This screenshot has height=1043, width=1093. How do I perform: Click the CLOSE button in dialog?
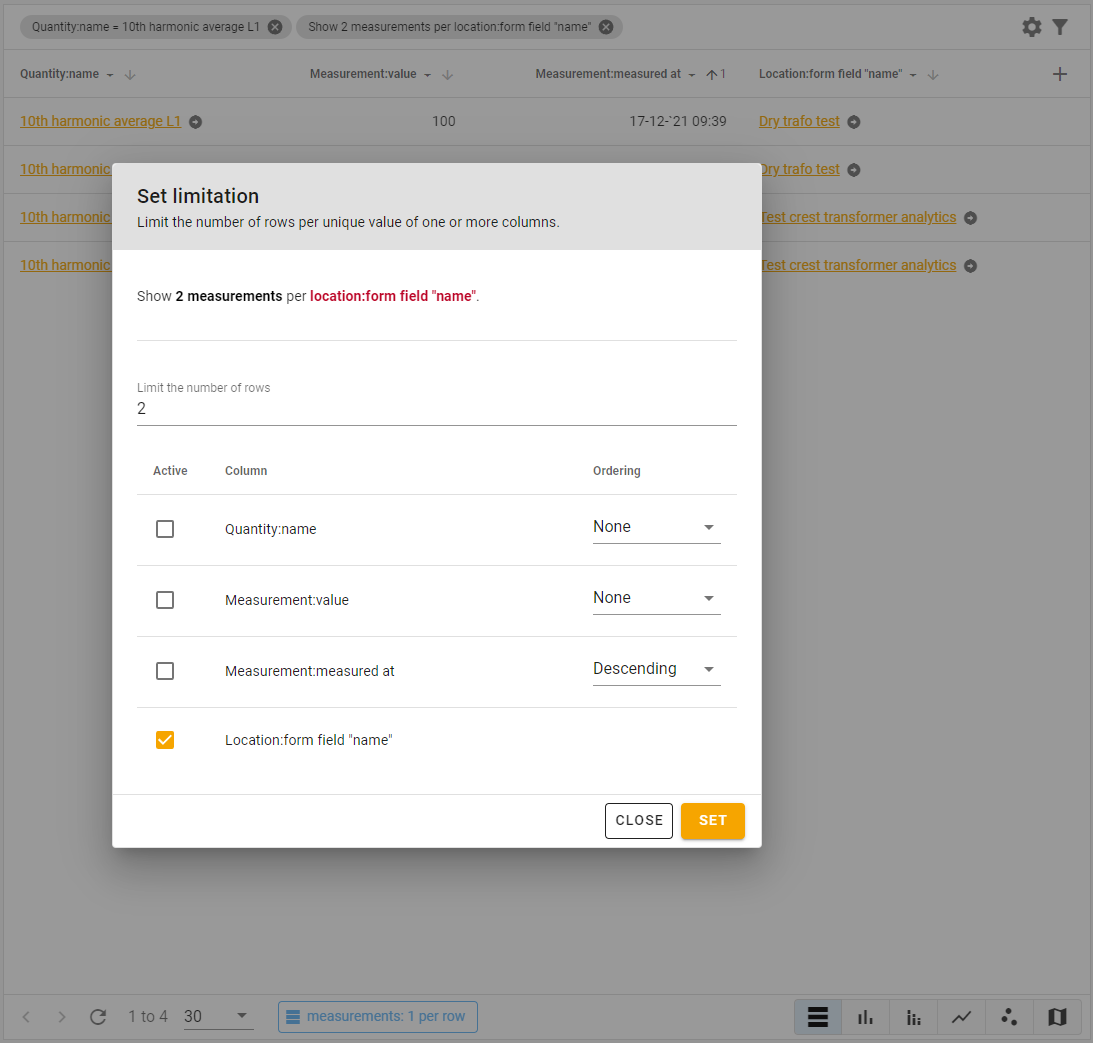[x=638, y=820]
